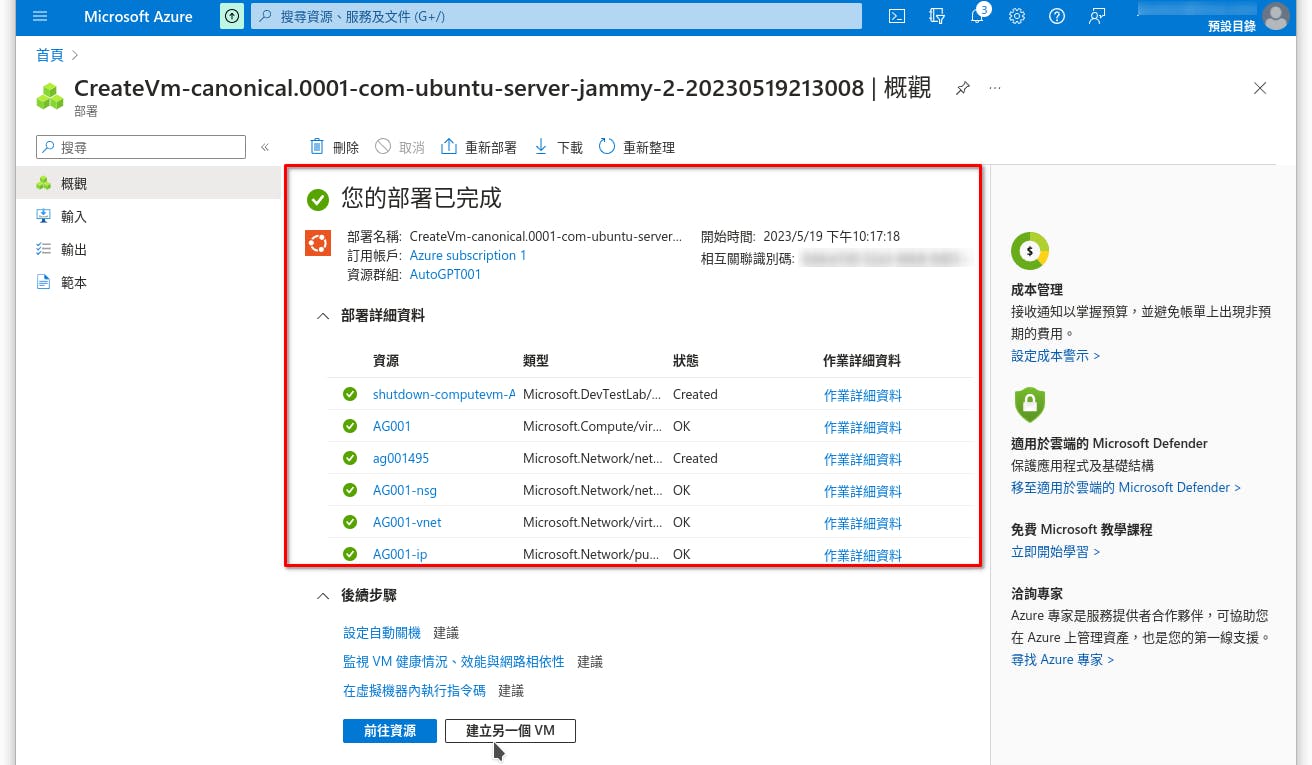
Task: Click the green check icon beside 您的部署已完成
Action: point(318,200)
